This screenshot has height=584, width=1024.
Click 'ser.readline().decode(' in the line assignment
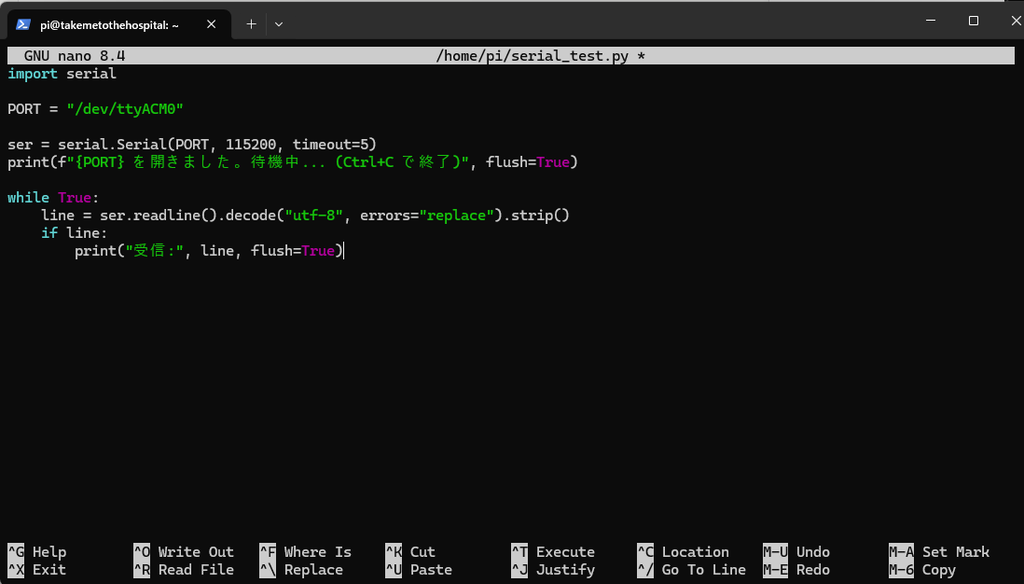tap(192, 215)
